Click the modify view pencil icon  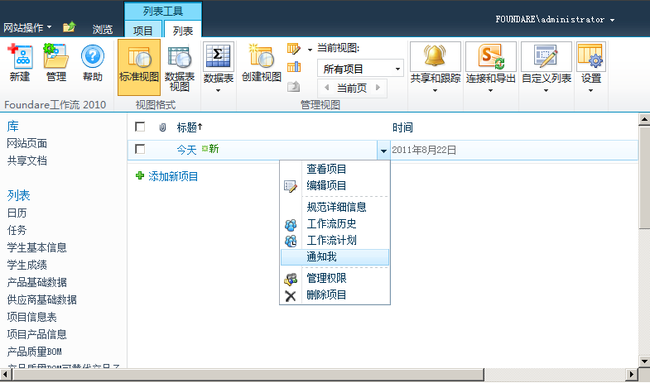click(293, 49)
